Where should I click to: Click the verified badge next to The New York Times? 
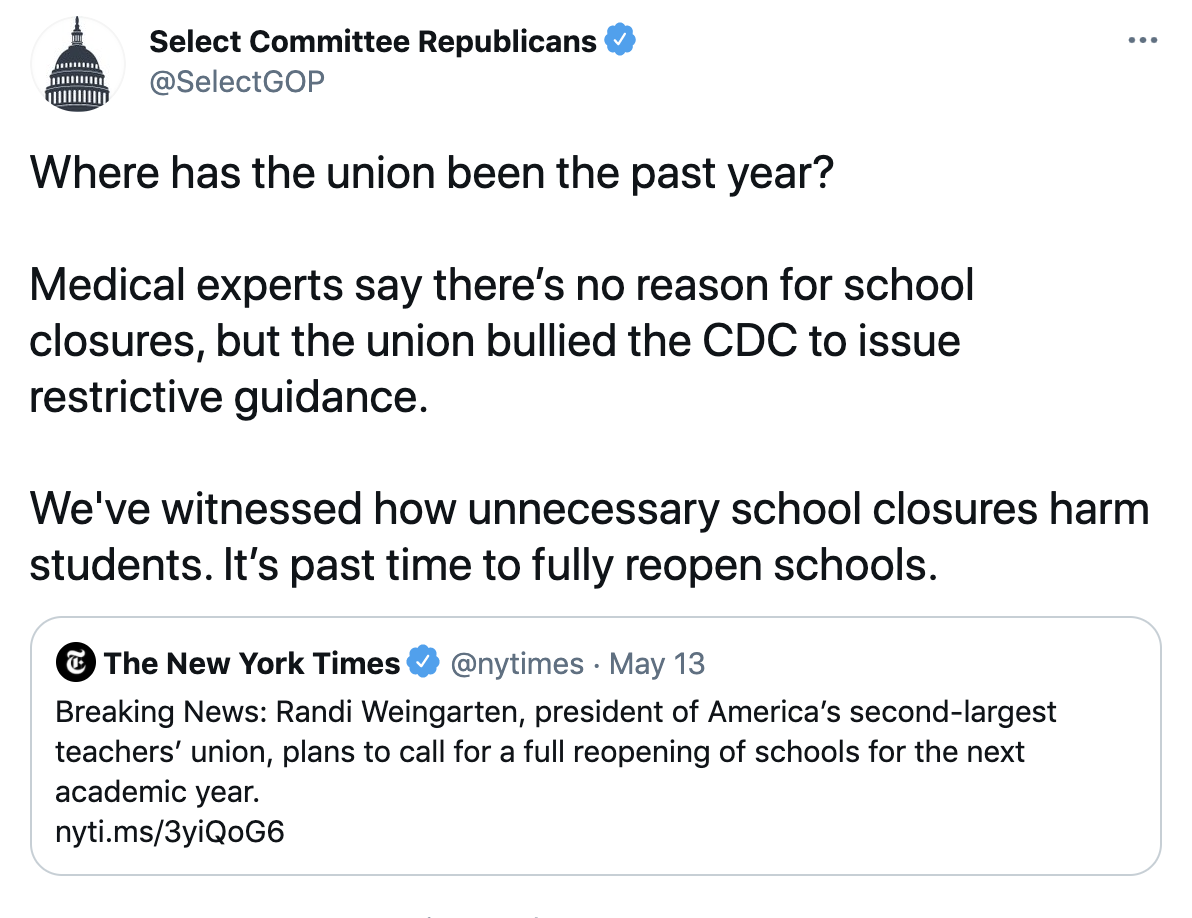click(x=425, y=663)
